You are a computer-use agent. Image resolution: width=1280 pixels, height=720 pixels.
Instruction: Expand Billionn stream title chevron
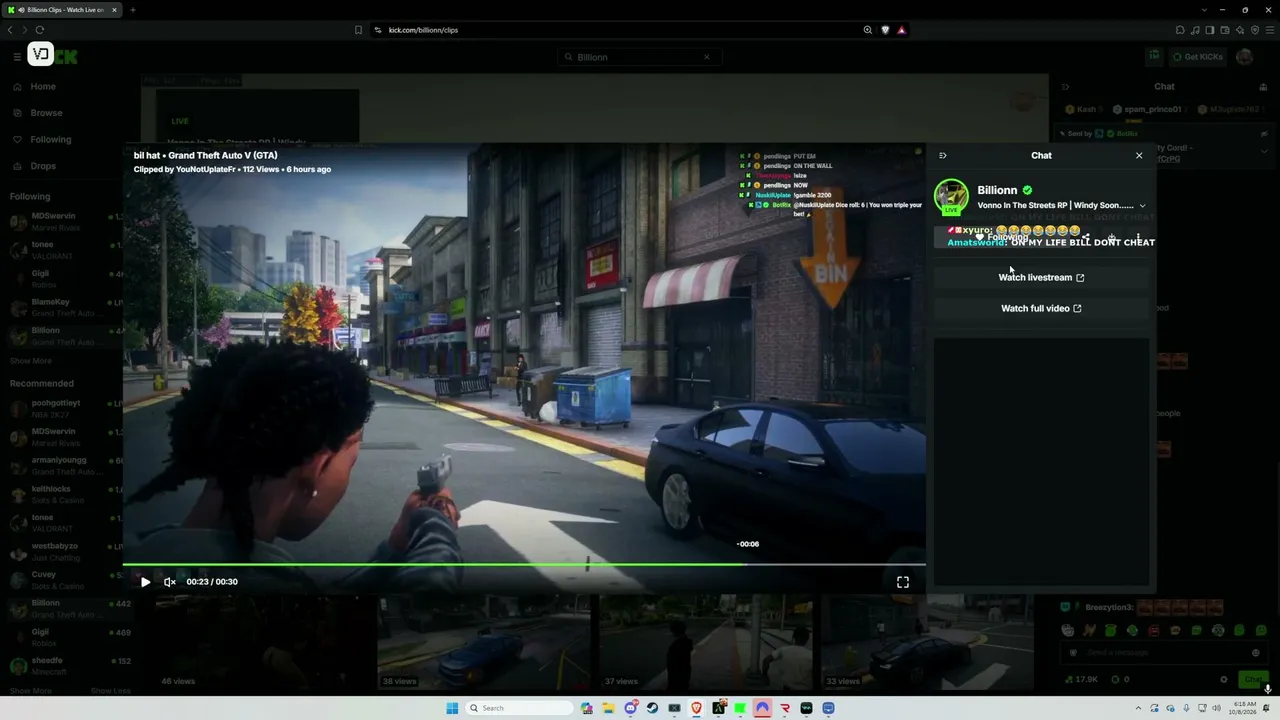[x=1142, y=206]
